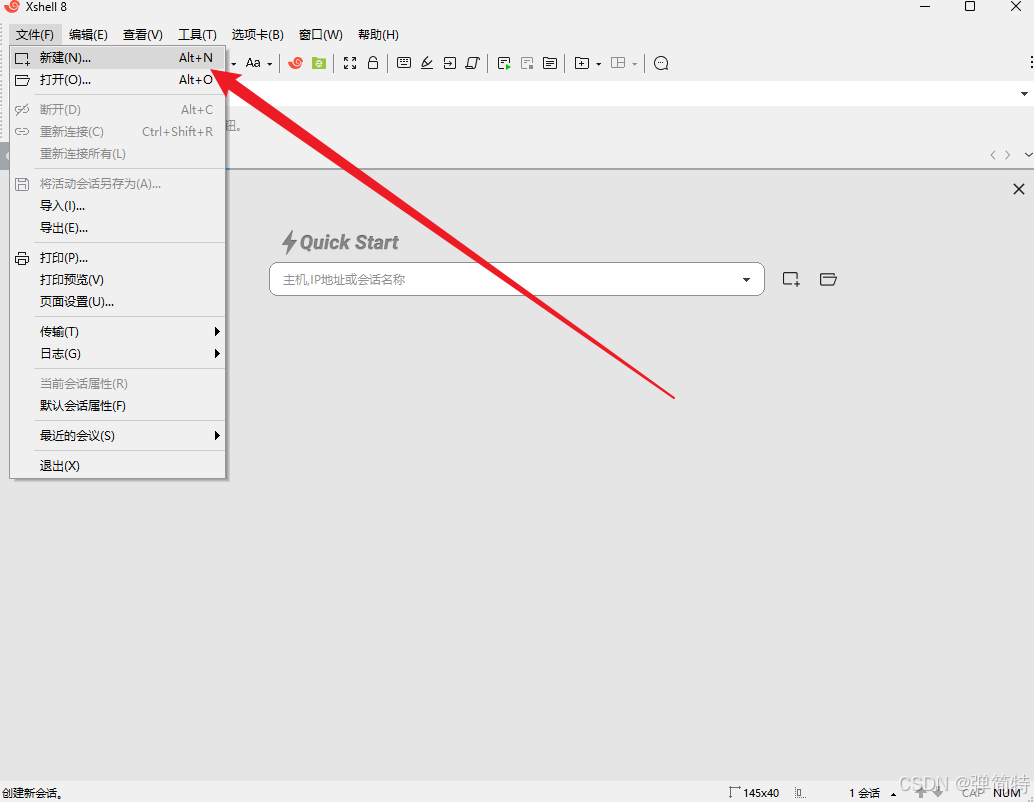The image size is (1034, 802).
Task: Click the NUM indicator in status bar
Action: (x=1007, y=793)
